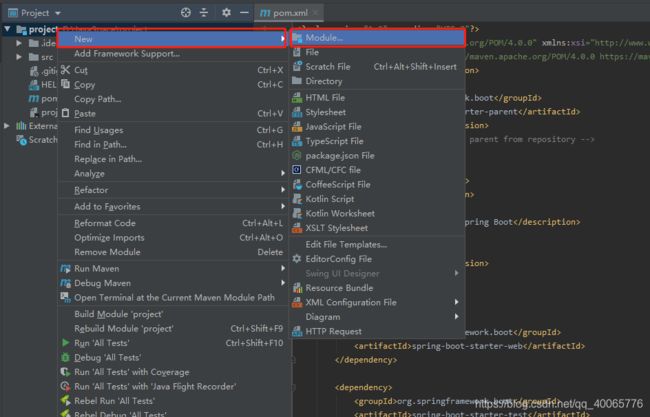Viewport: 650px width, 417px height.
Task: Select the File entry in New submenu
Action: (x=378, y=52)
